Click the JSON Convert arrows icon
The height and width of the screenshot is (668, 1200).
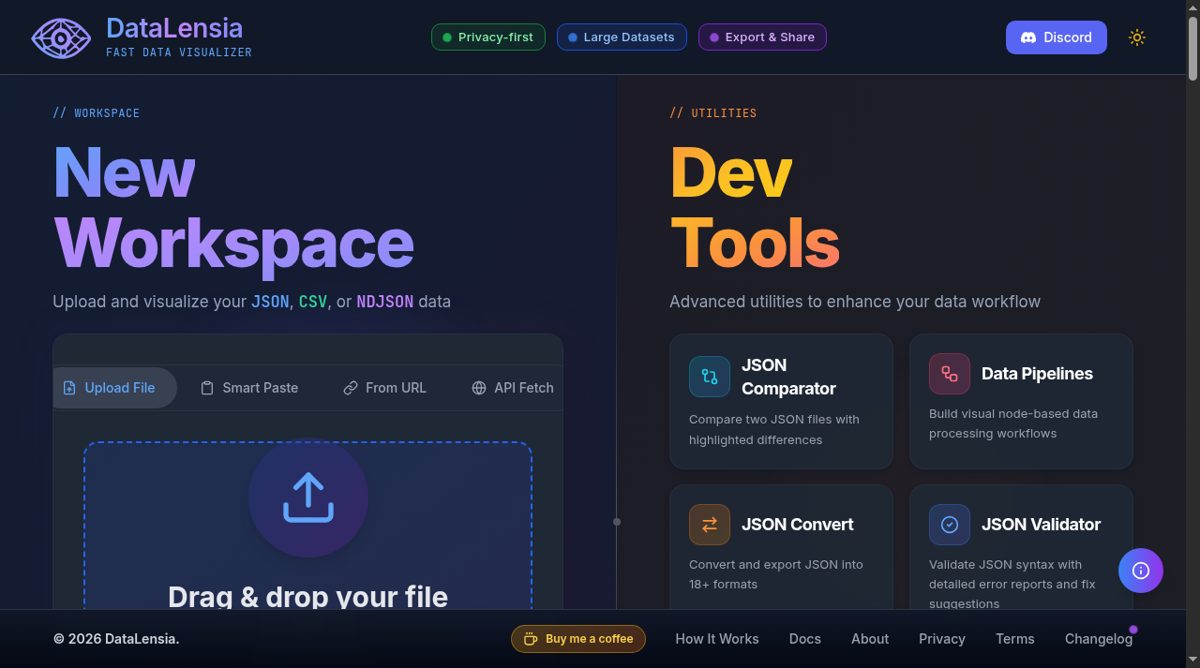709,525
